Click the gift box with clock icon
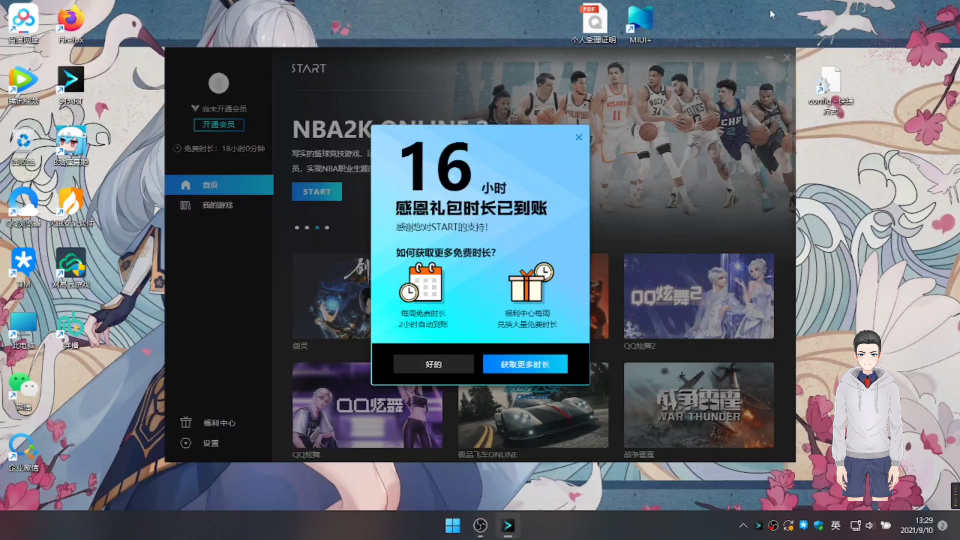The width and height of the screenshot is (960, 540). pyautogui.click(x=530, y=282)
